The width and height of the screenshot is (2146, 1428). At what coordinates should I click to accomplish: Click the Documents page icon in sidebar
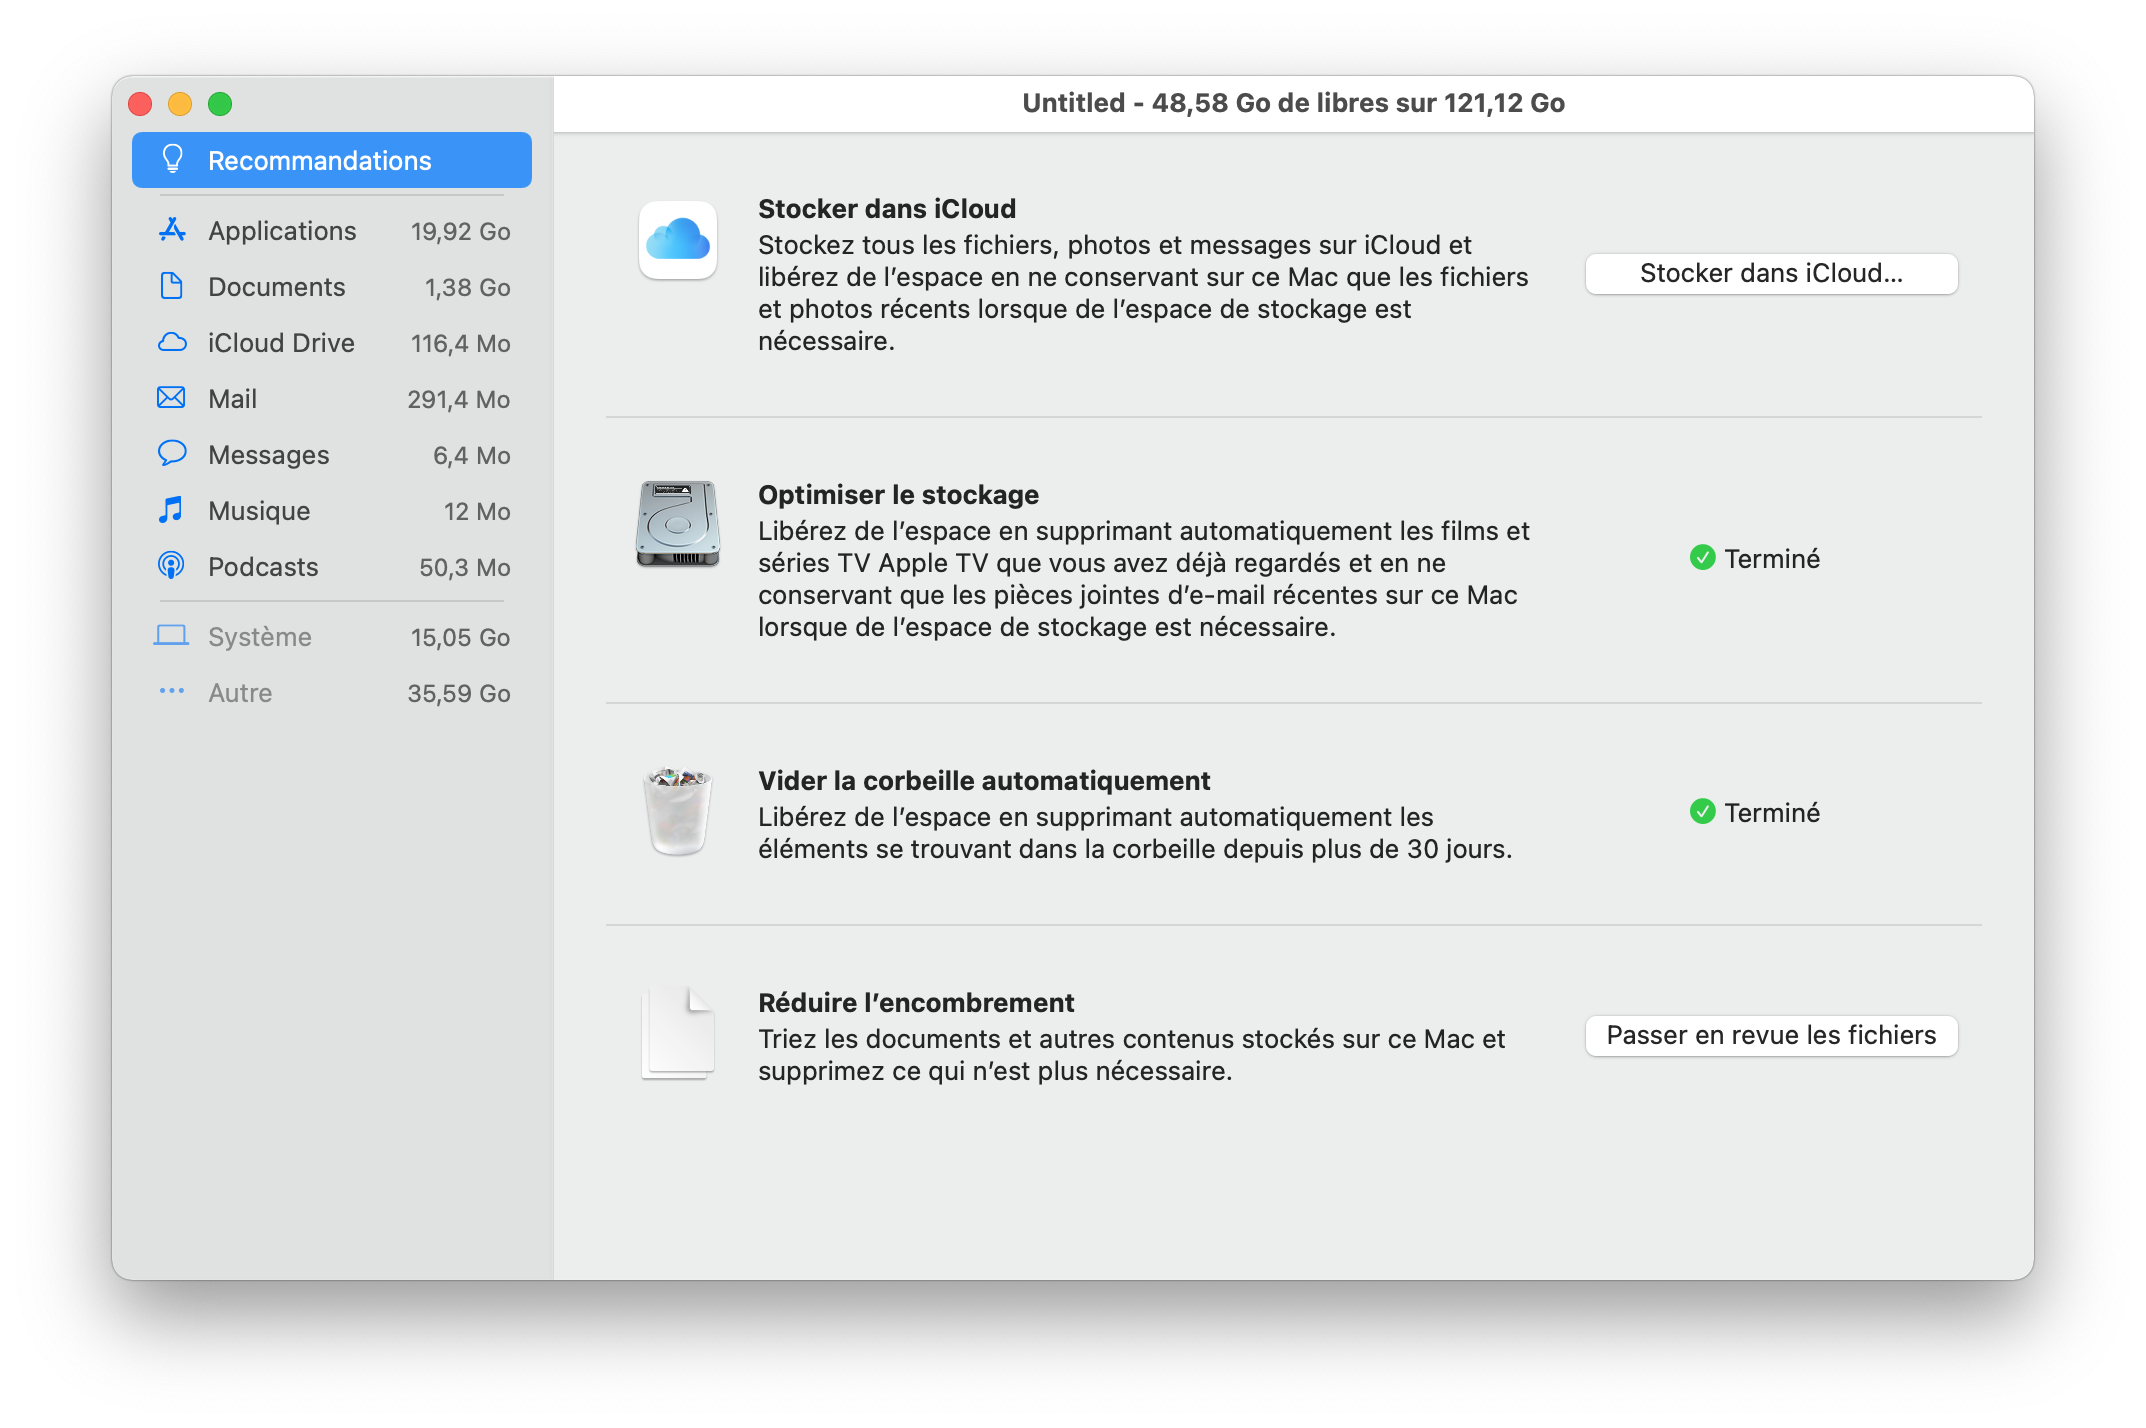[172, 286]
